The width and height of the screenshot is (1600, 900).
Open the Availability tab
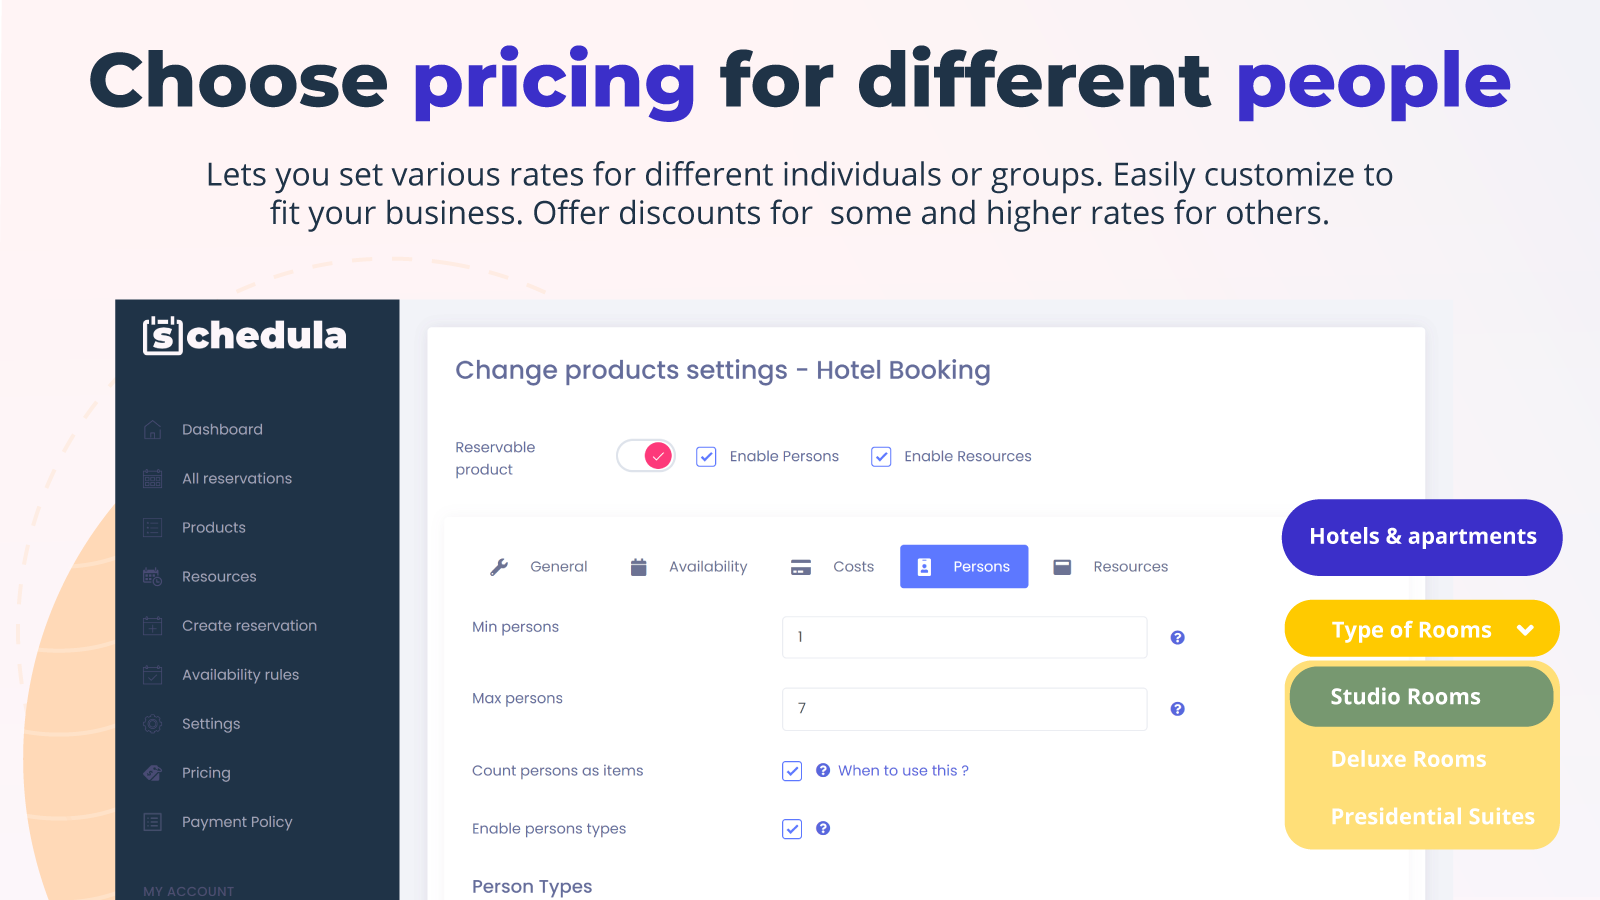pyautogui.click(x=707, y=566)
